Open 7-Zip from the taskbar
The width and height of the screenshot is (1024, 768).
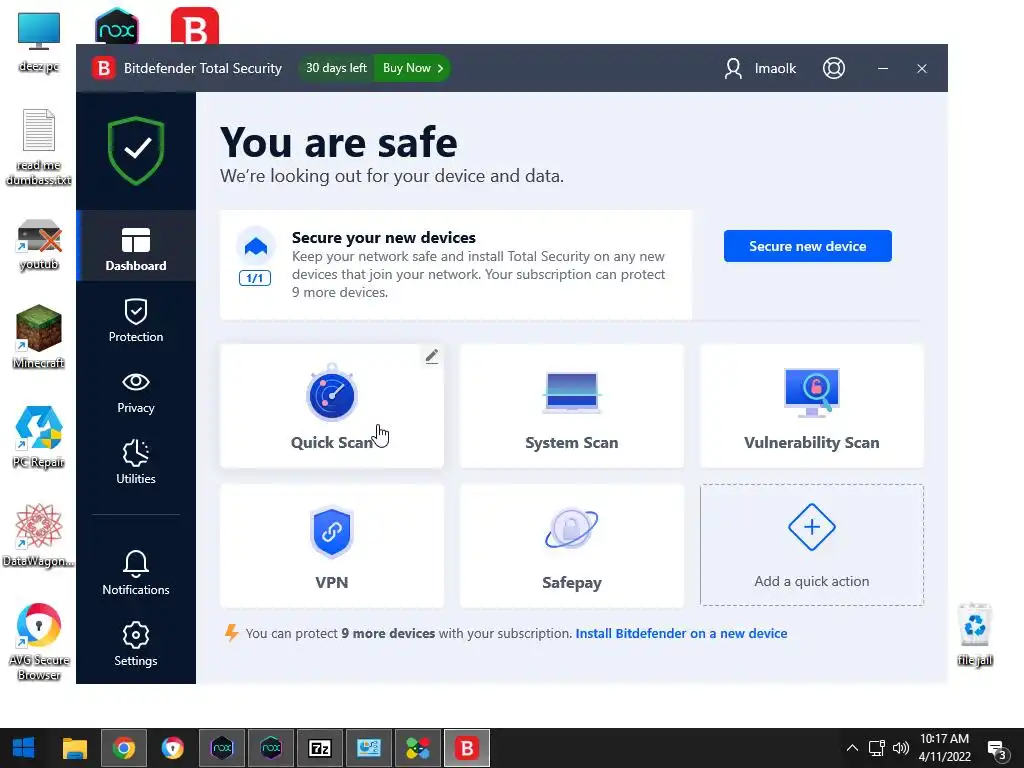tap(319, 748)
